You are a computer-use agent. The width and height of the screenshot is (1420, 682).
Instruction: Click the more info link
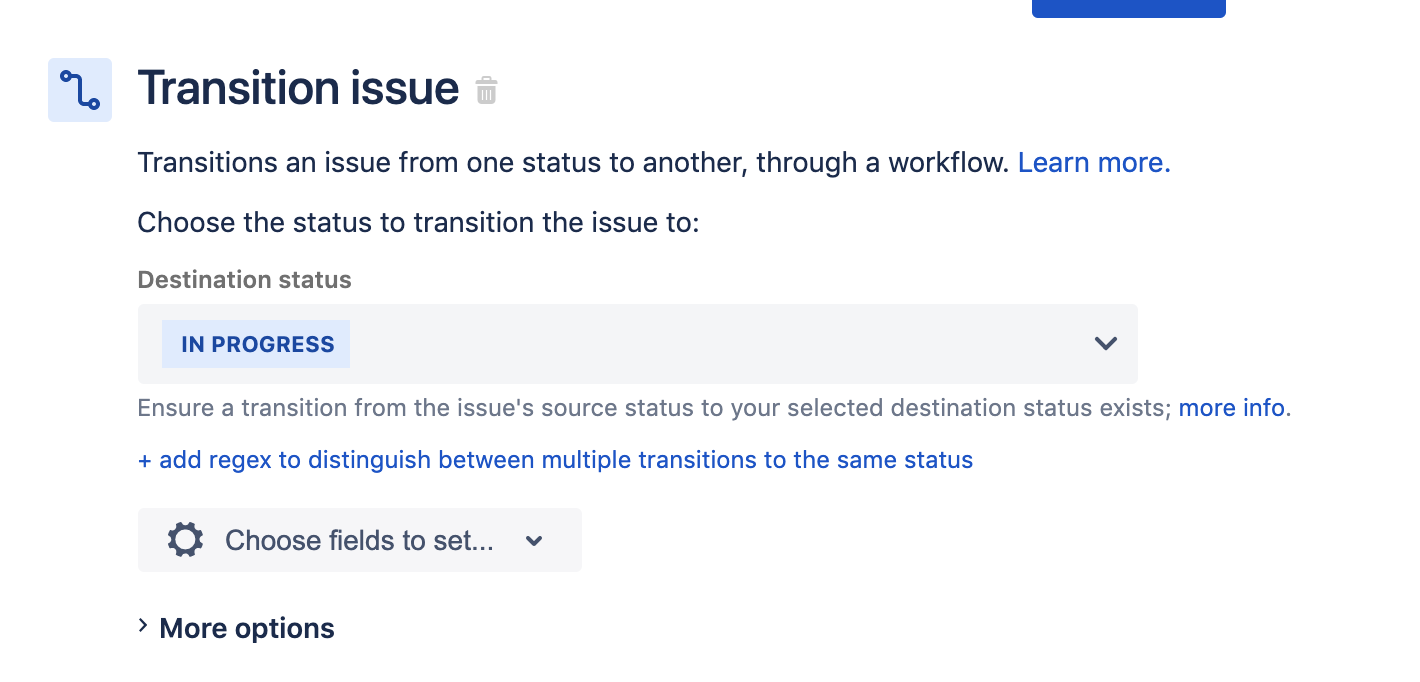click(x=1232, y=408)
